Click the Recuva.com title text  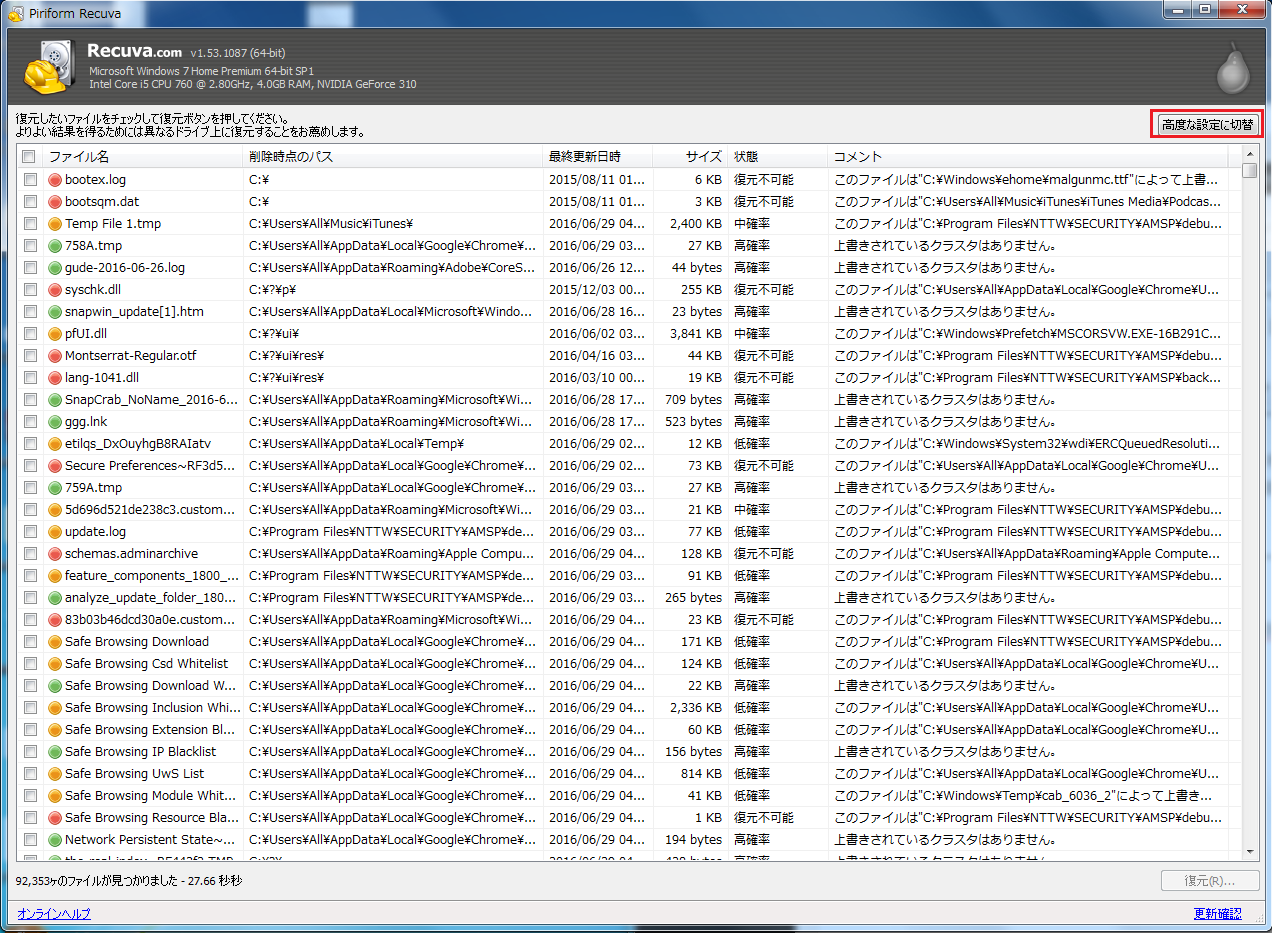click(x=133, y=51)
